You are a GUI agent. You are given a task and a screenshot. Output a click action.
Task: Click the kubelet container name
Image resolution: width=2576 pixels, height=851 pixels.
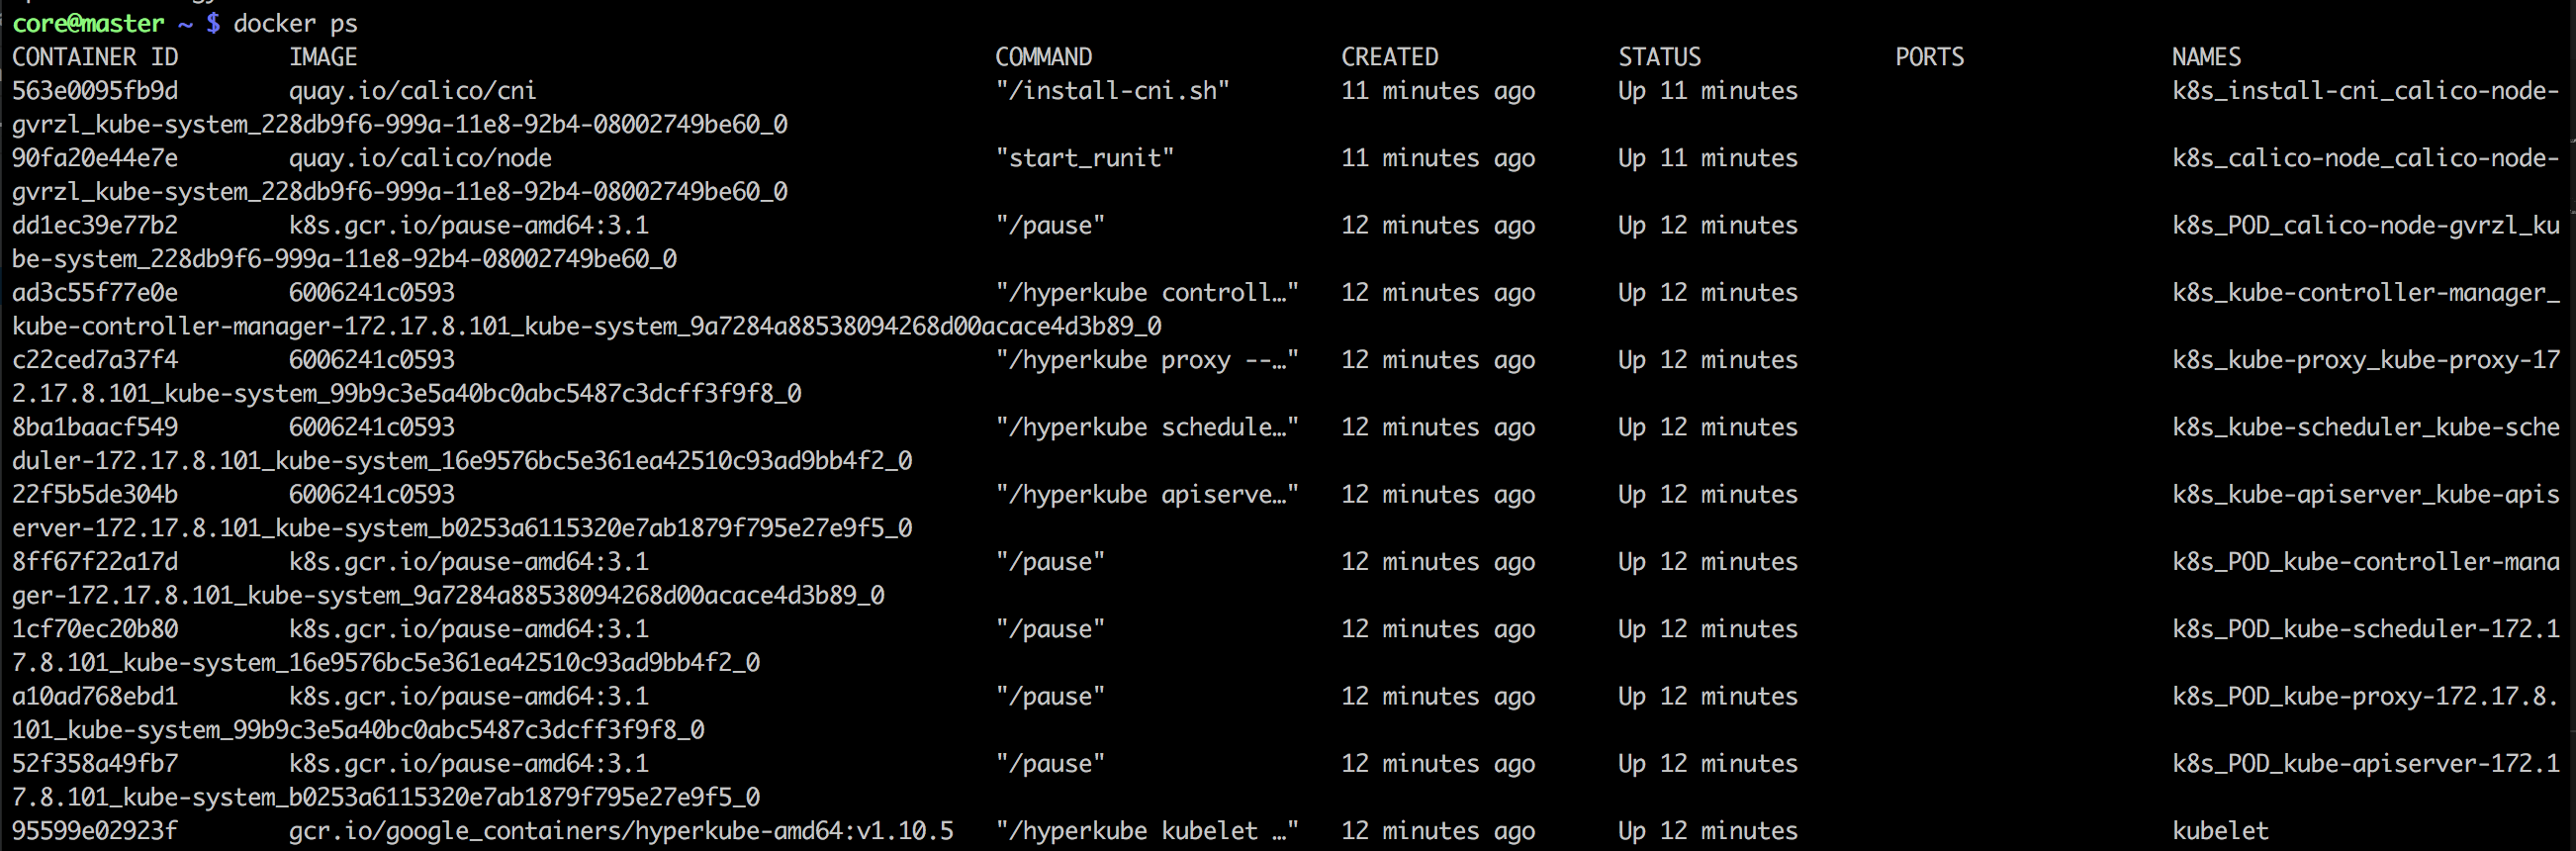(2220, 831)
